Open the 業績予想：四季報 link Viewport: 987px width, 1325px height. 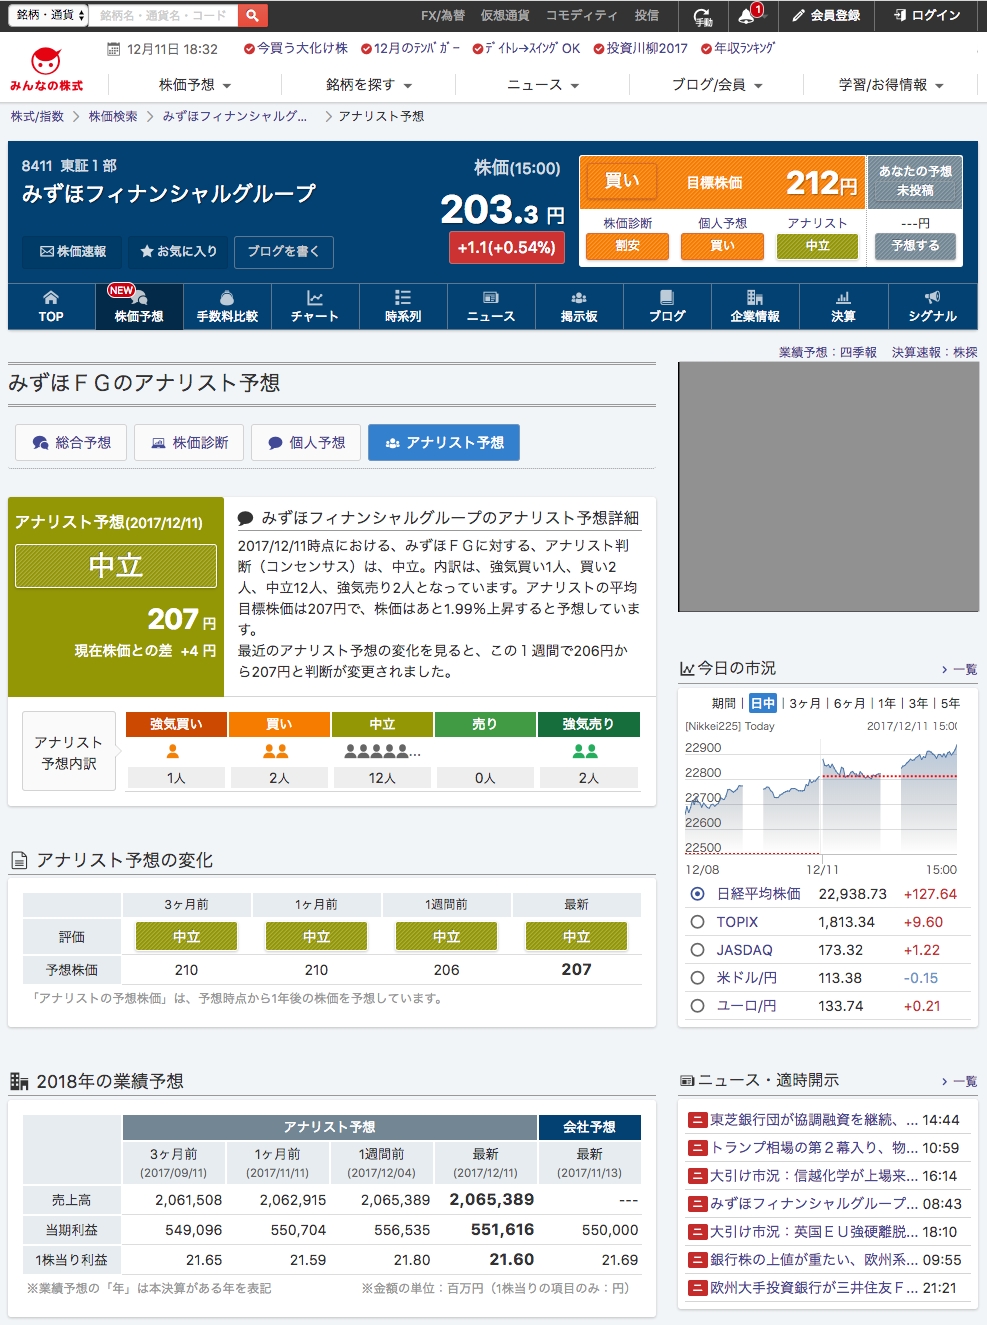[x=828, y=352]
